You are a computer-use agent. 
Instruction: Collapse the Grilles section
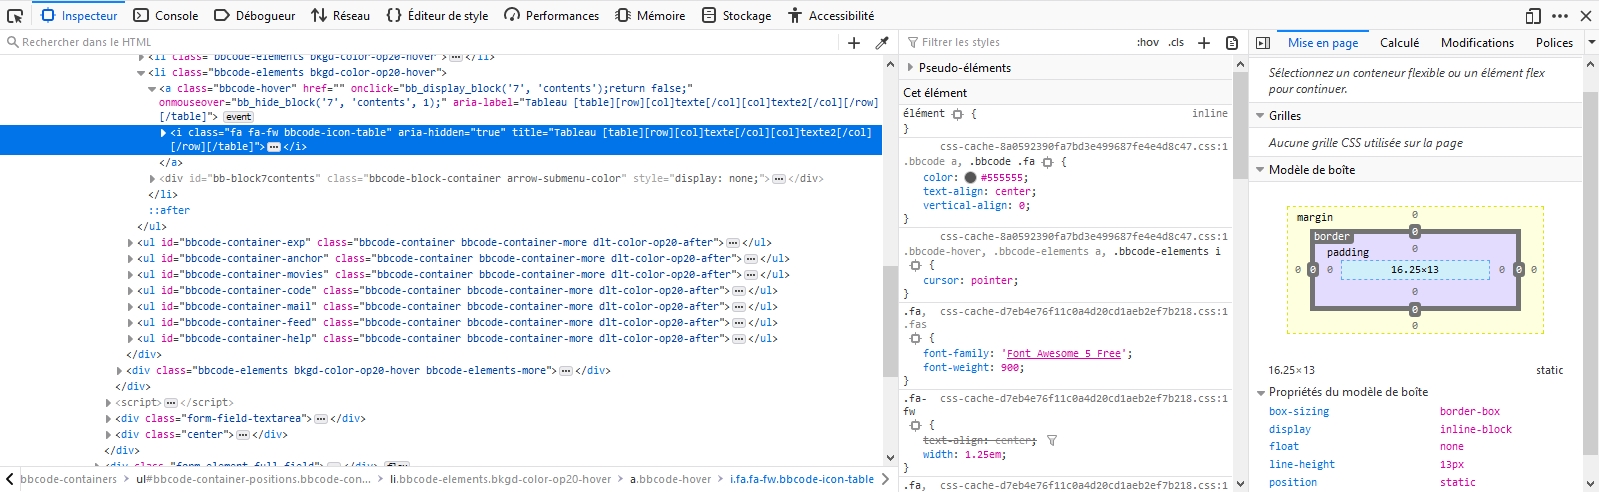(1261, 116)
